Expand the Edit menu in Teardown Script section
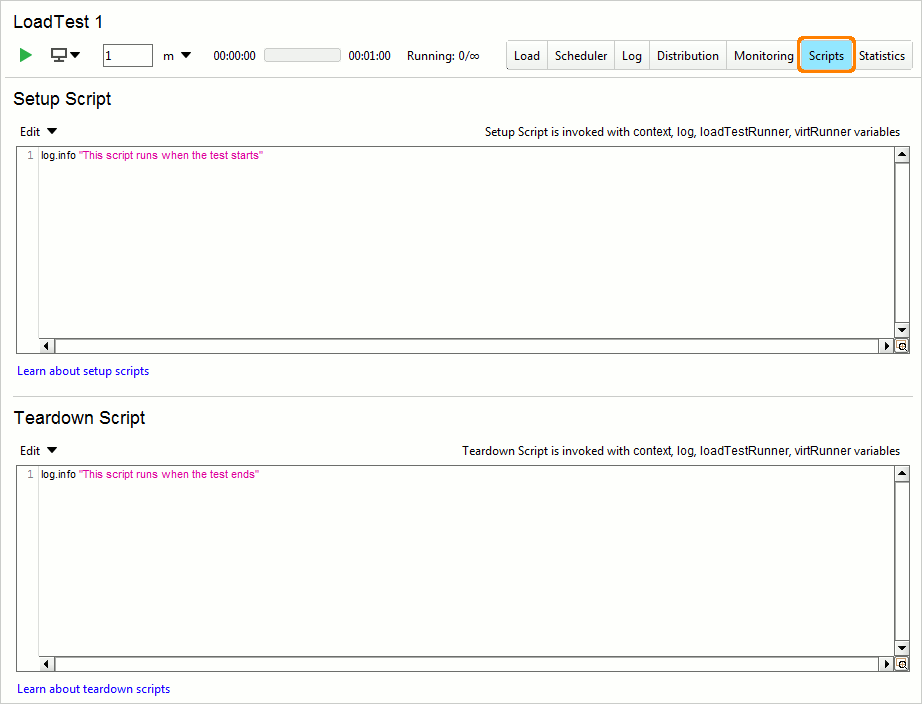This screenshot has width=922, height=704. click(37, 450)
